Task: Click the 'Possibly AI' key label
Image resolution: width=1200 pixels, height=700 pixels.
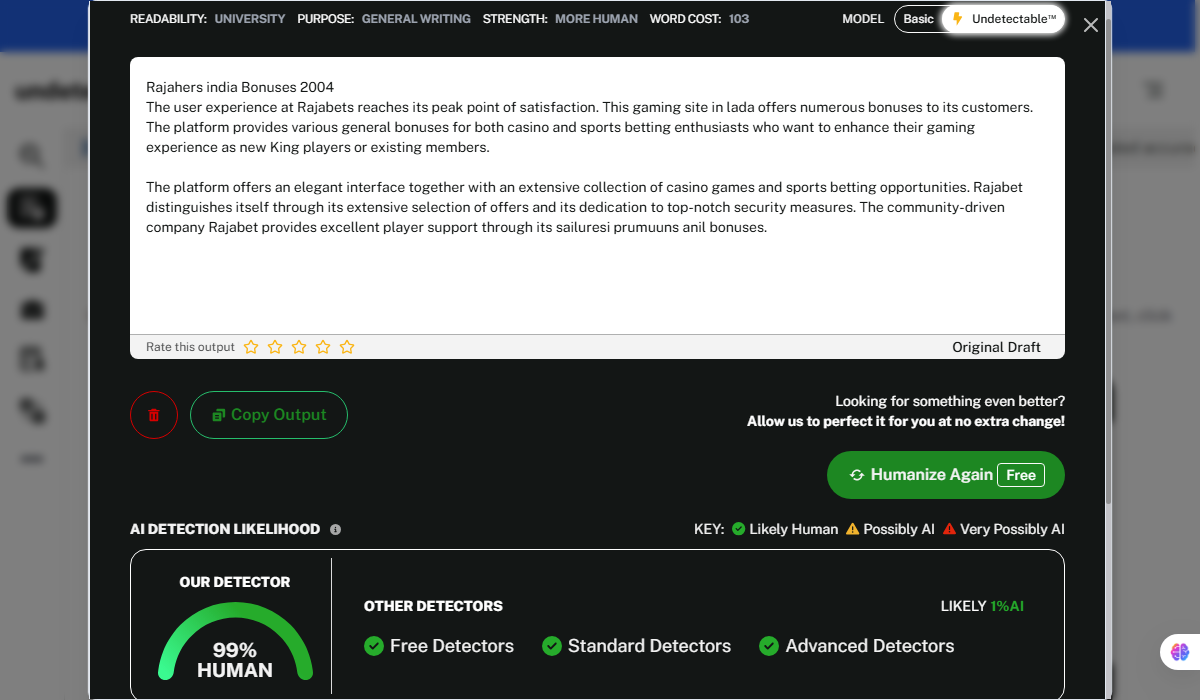Action: click(899, 529)
